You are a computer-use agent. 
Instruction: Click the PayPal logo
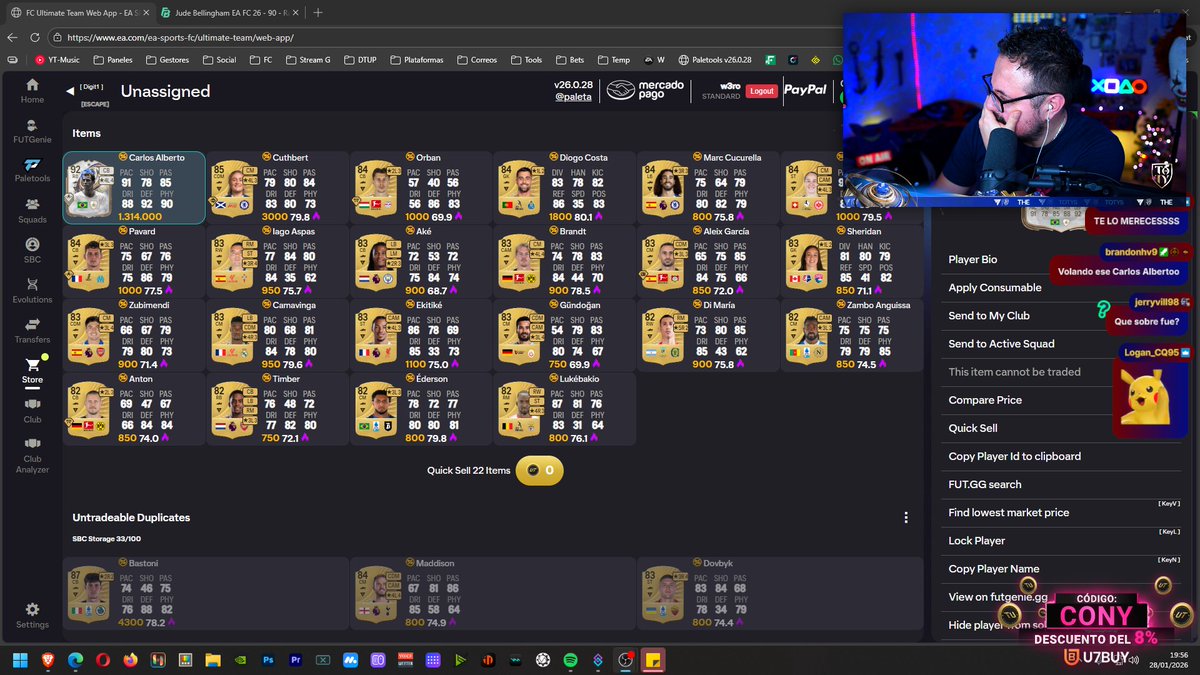point(805,90)
